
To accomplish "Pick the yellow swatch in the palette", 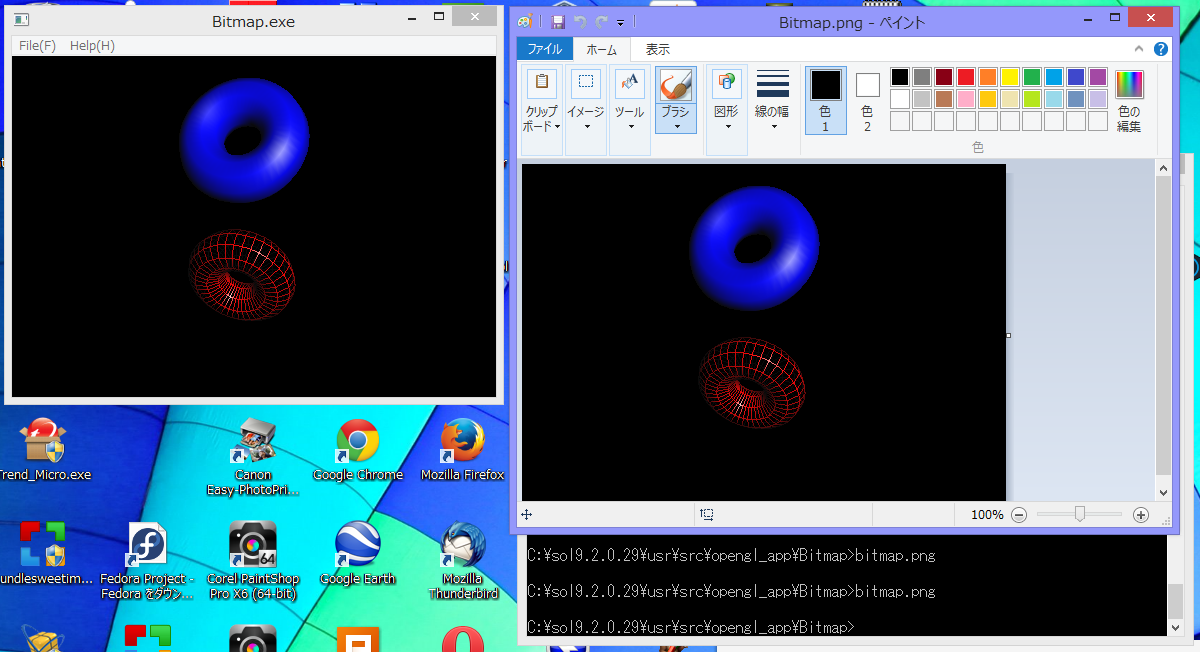I will coord(1010,77).
